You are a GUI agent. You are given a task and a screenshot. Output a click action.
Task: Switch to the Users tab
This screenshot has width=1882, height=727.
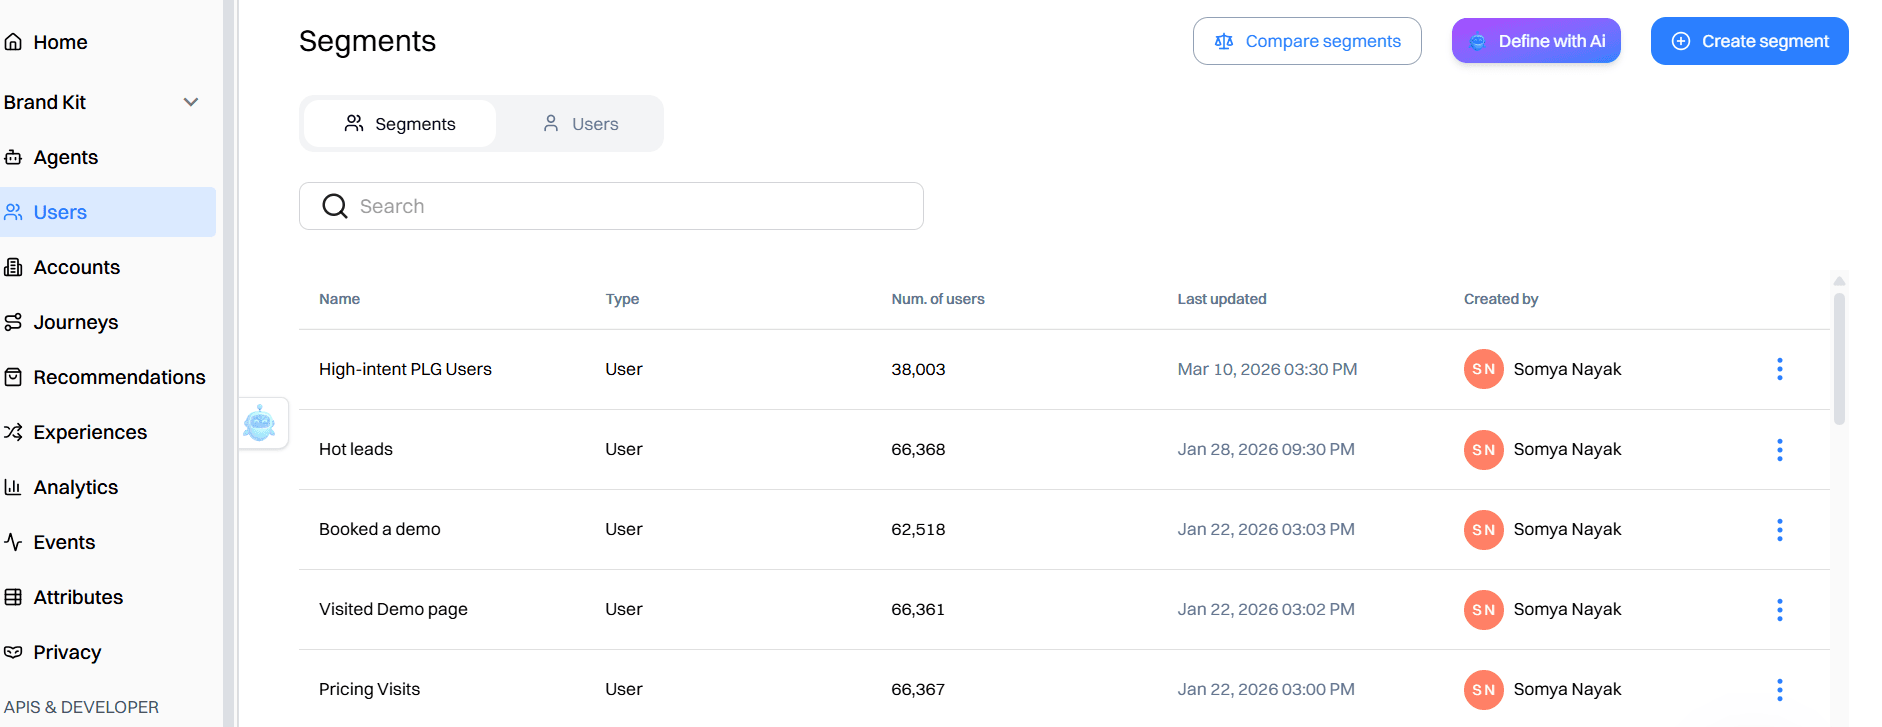pyautogui.click(x=580, y=124)
